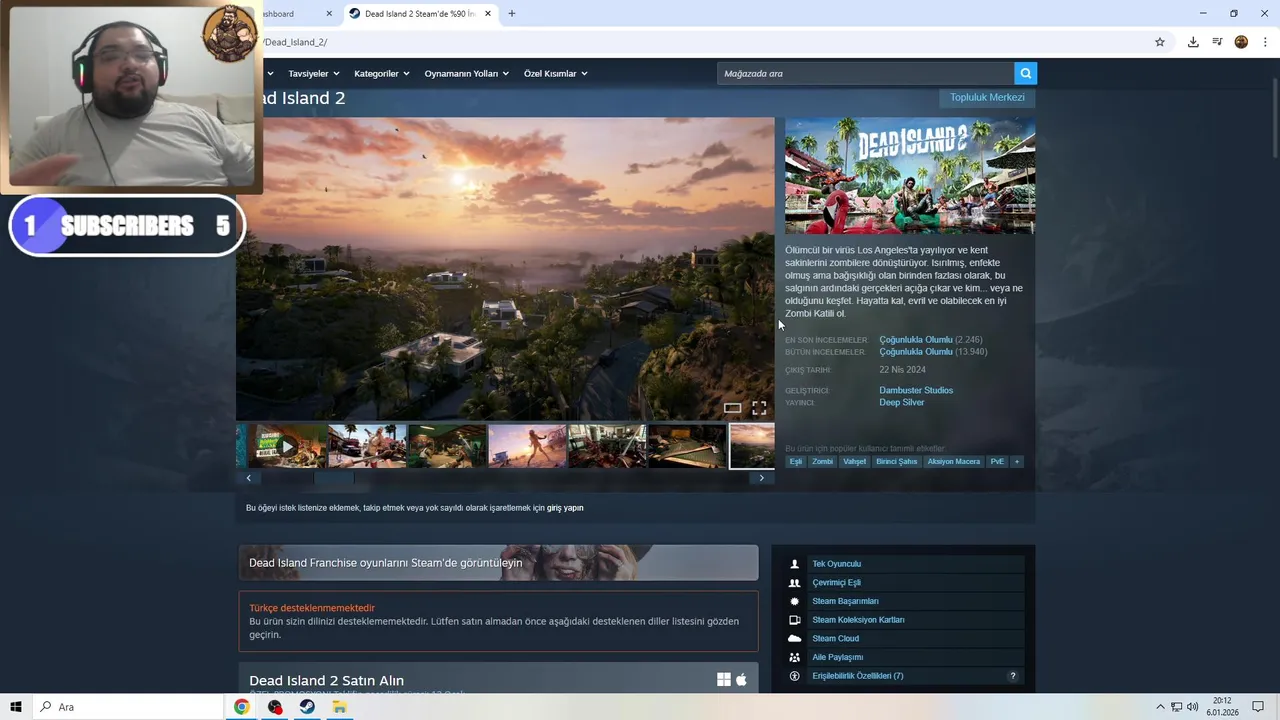Click the Tek Oyunculu single-player icon
The height and width of the screenshot is (720, 1280).
point(795,564)
